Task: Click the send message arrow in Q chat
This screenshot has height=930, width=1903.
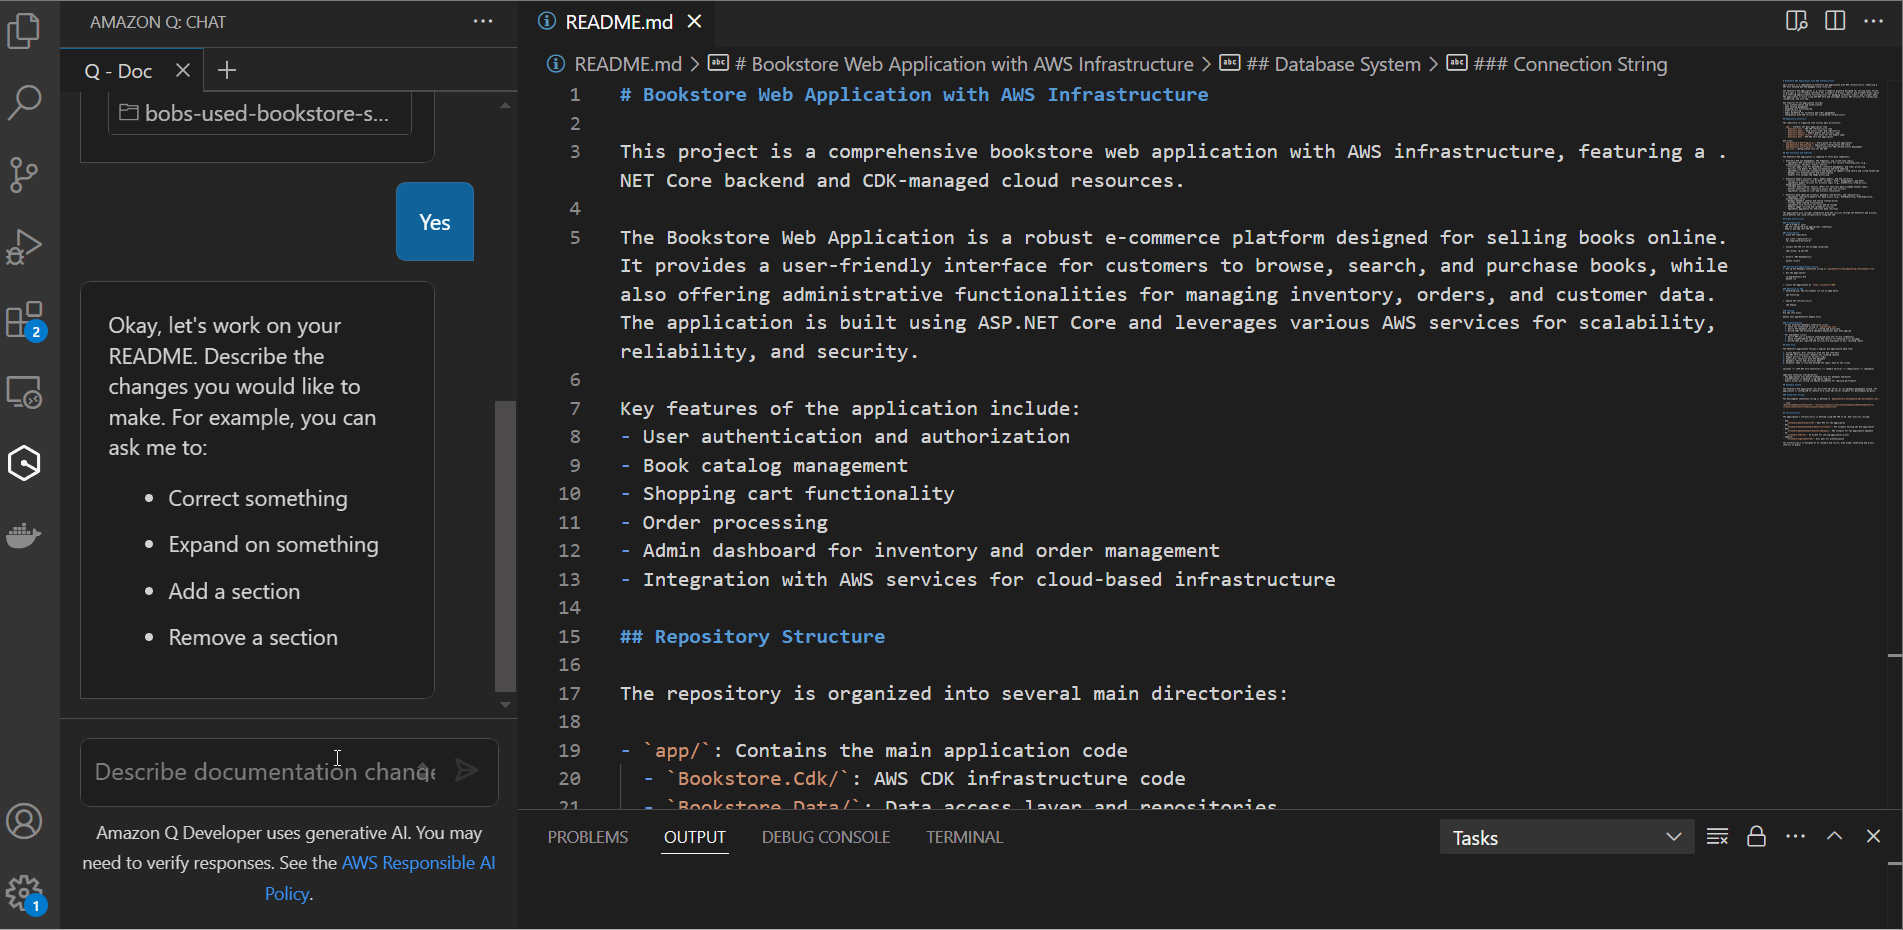Action: pos(466,770)
